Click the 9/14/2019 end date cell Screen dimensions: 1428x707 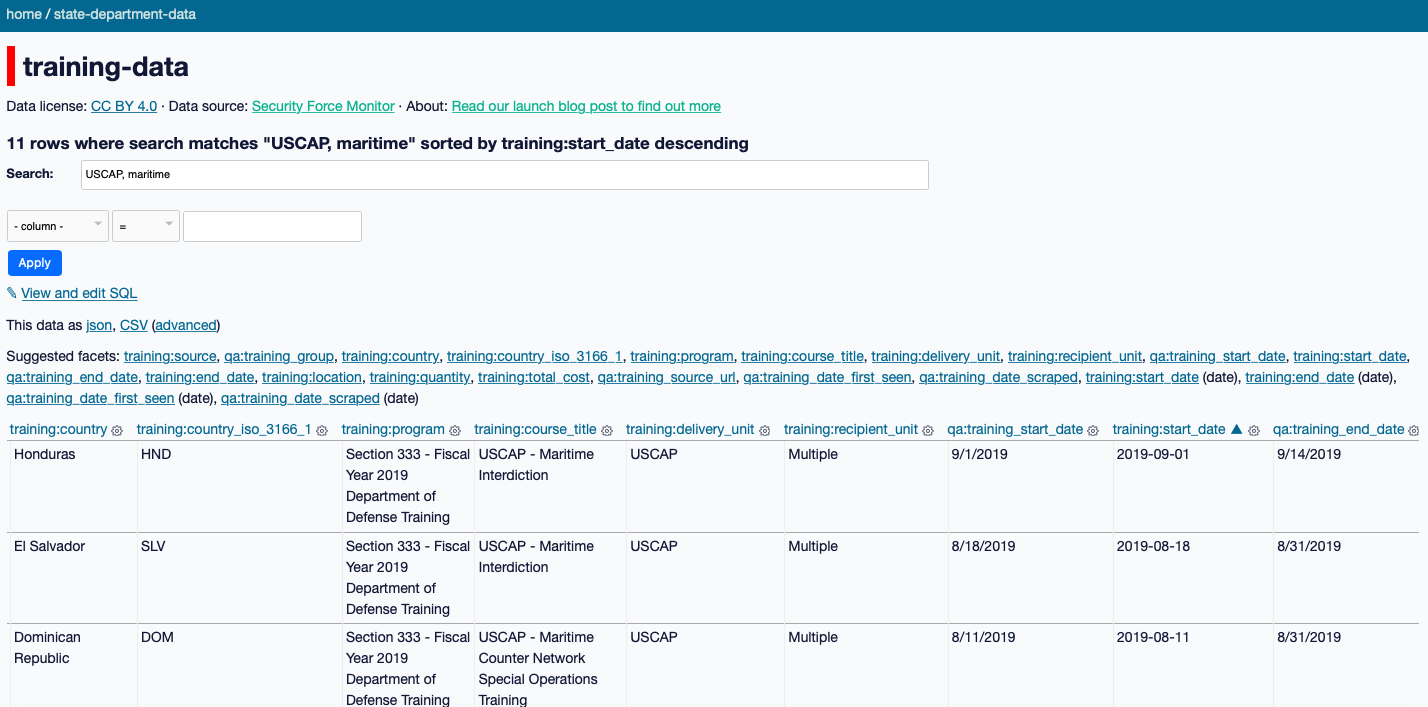[x=1345, y=486]
